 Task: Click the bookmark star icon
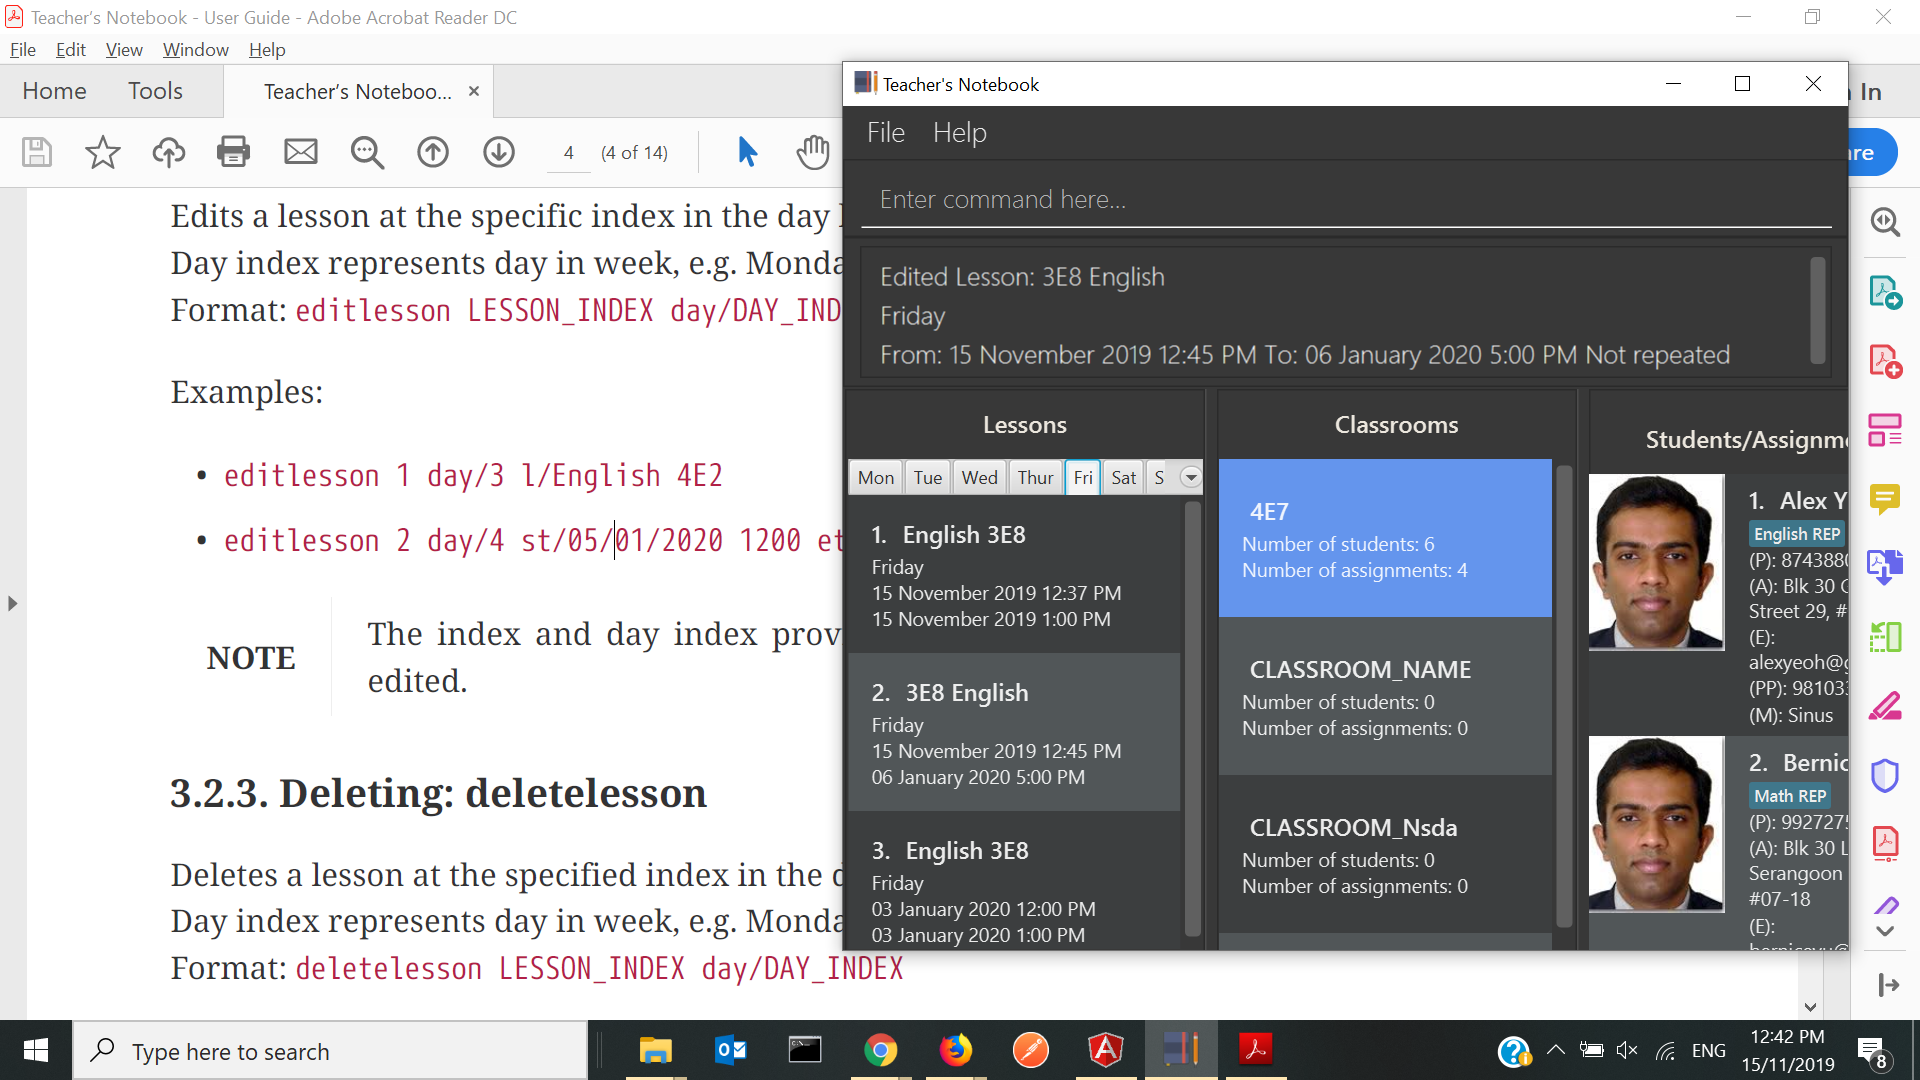(x=102, y=152)
